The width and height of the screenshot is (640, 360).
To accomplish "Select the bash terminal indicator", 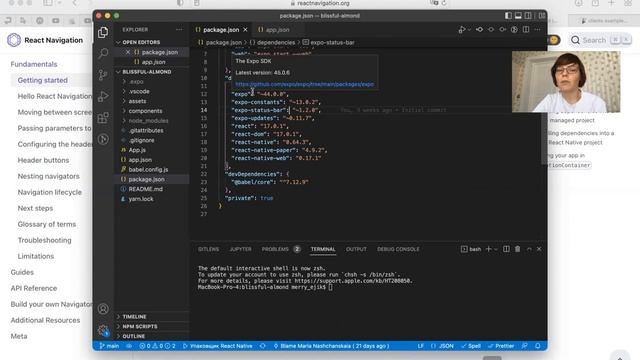I will (471, 249).
